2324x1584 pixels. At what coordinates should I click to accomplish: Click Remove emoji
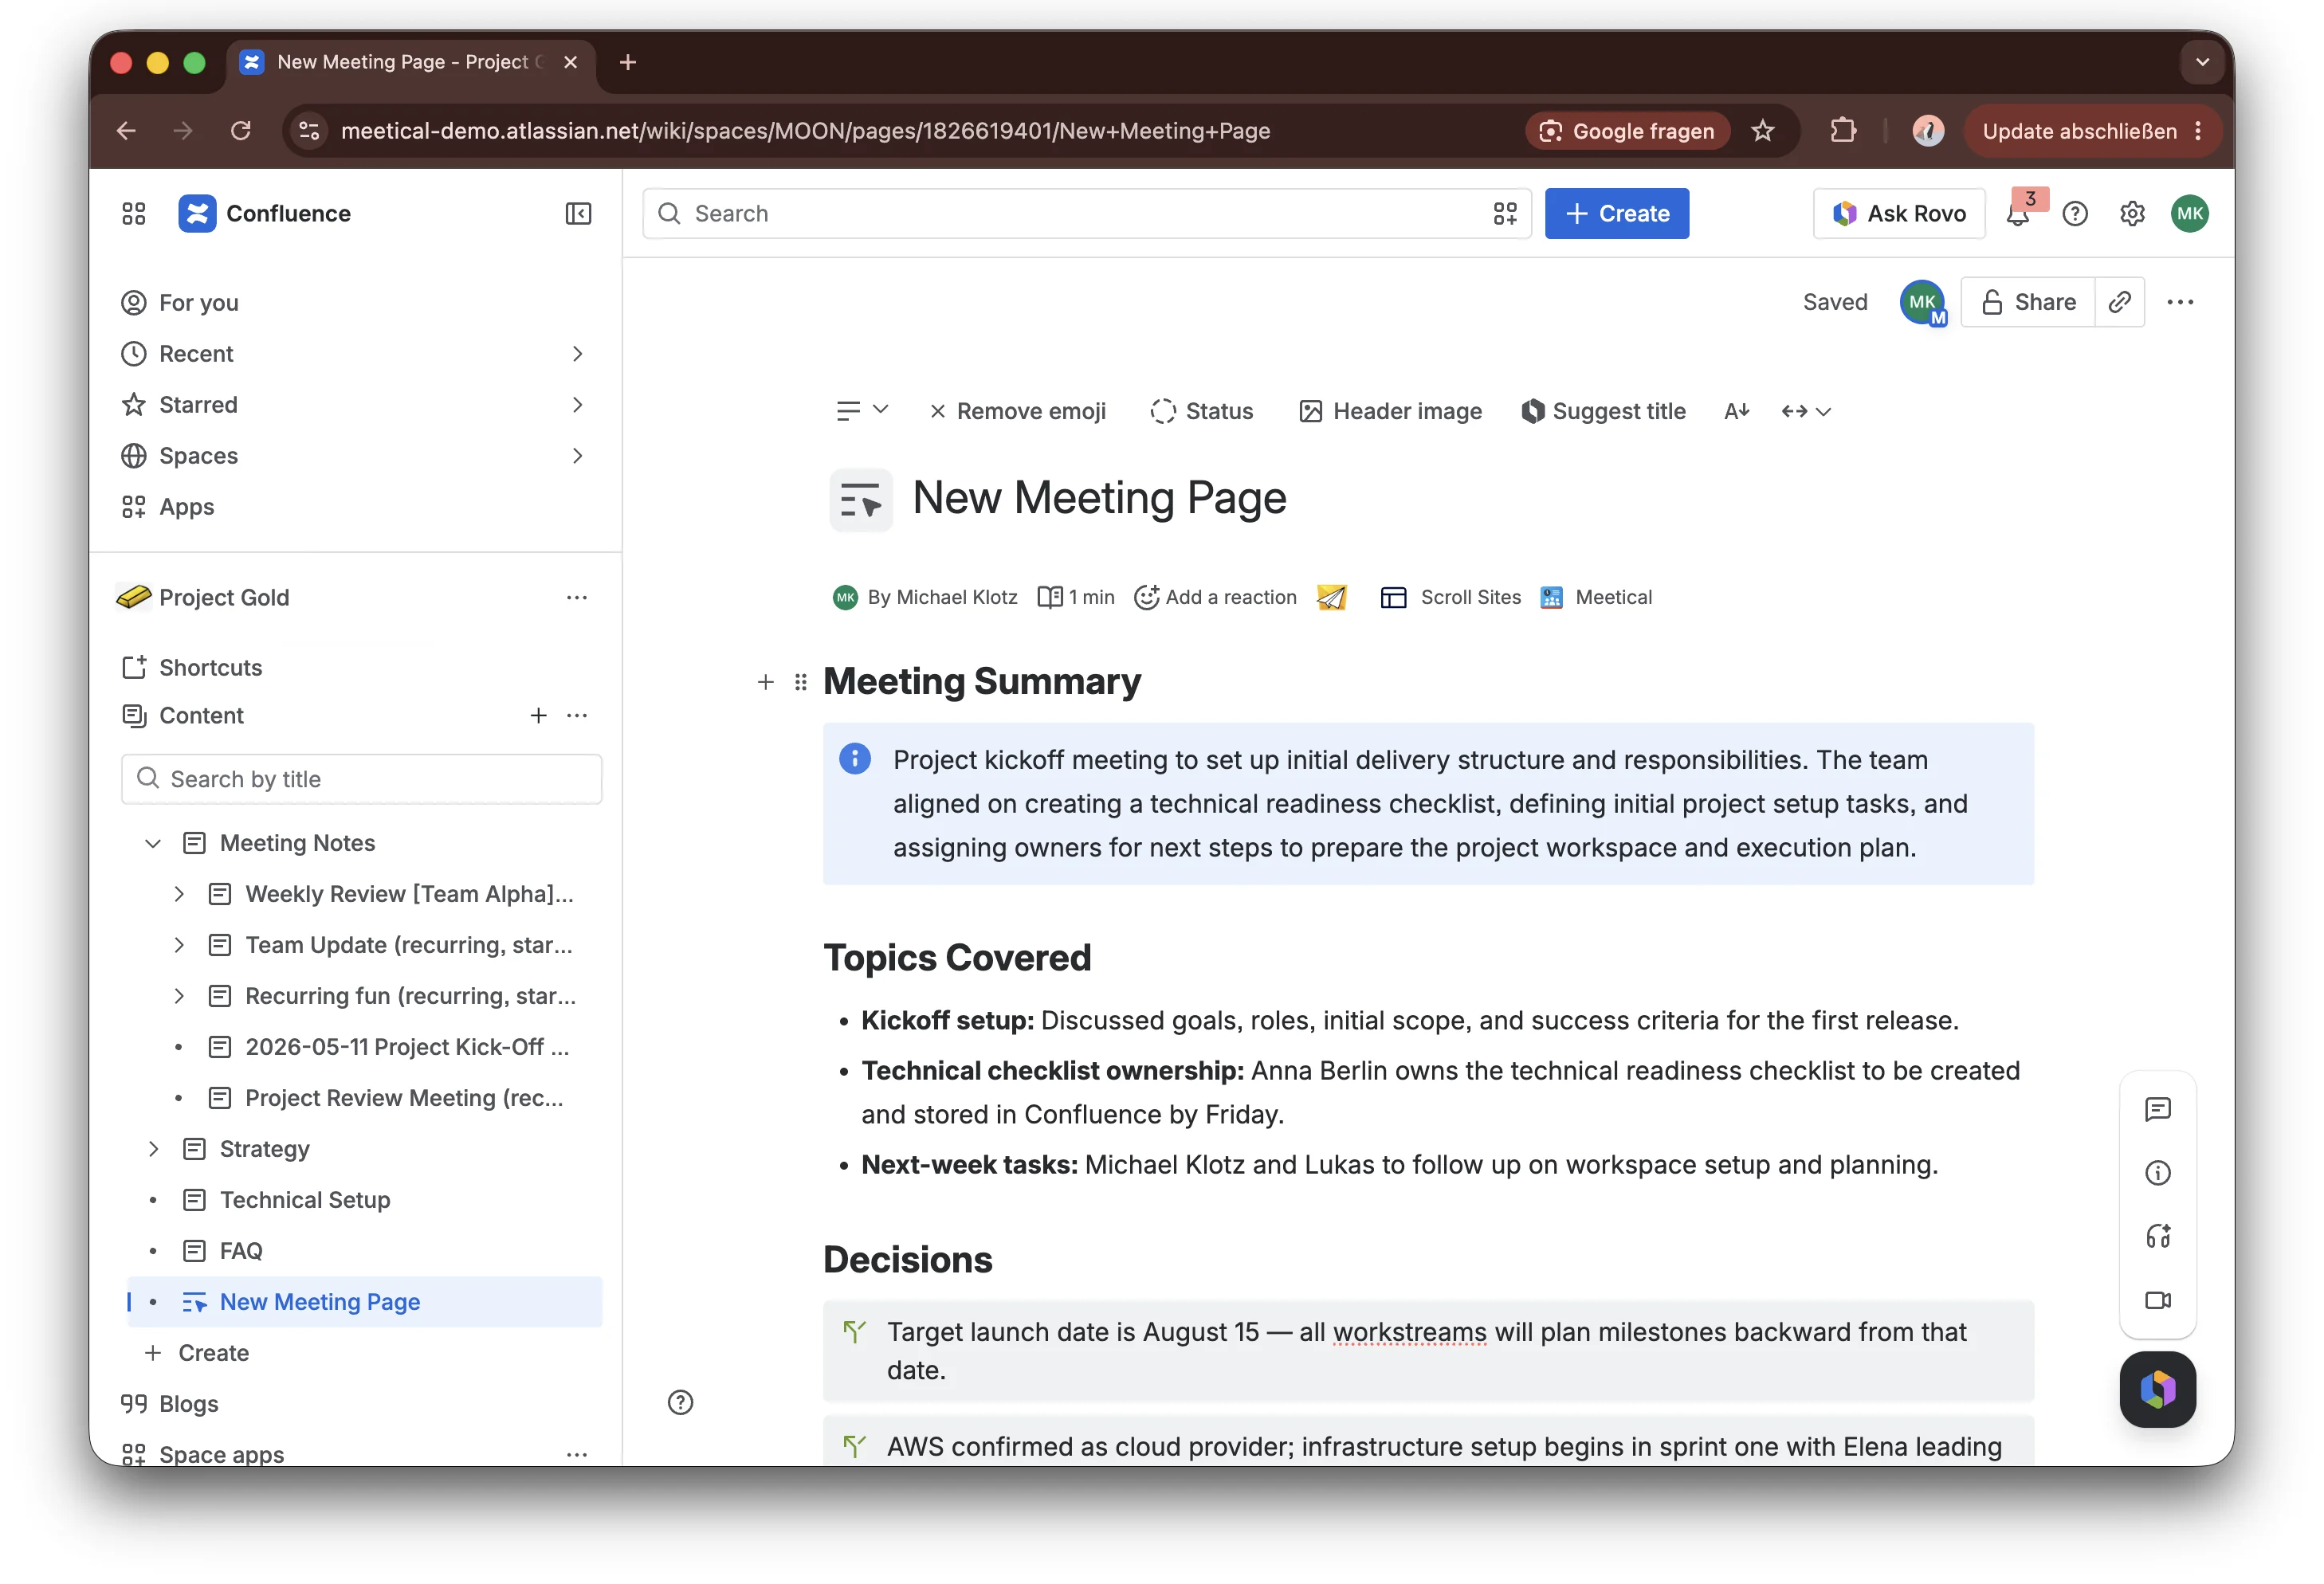point(1018,411)
